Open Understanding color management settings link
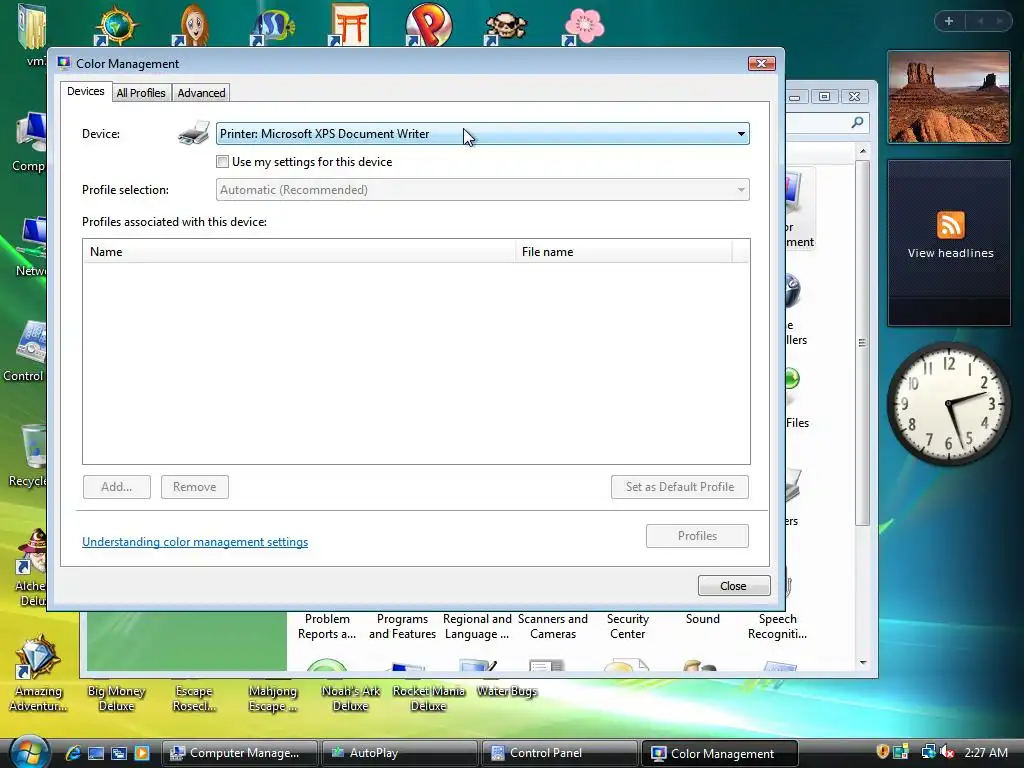The height and width of the screenshot is (768, 1024). click(x=195, y=542)
